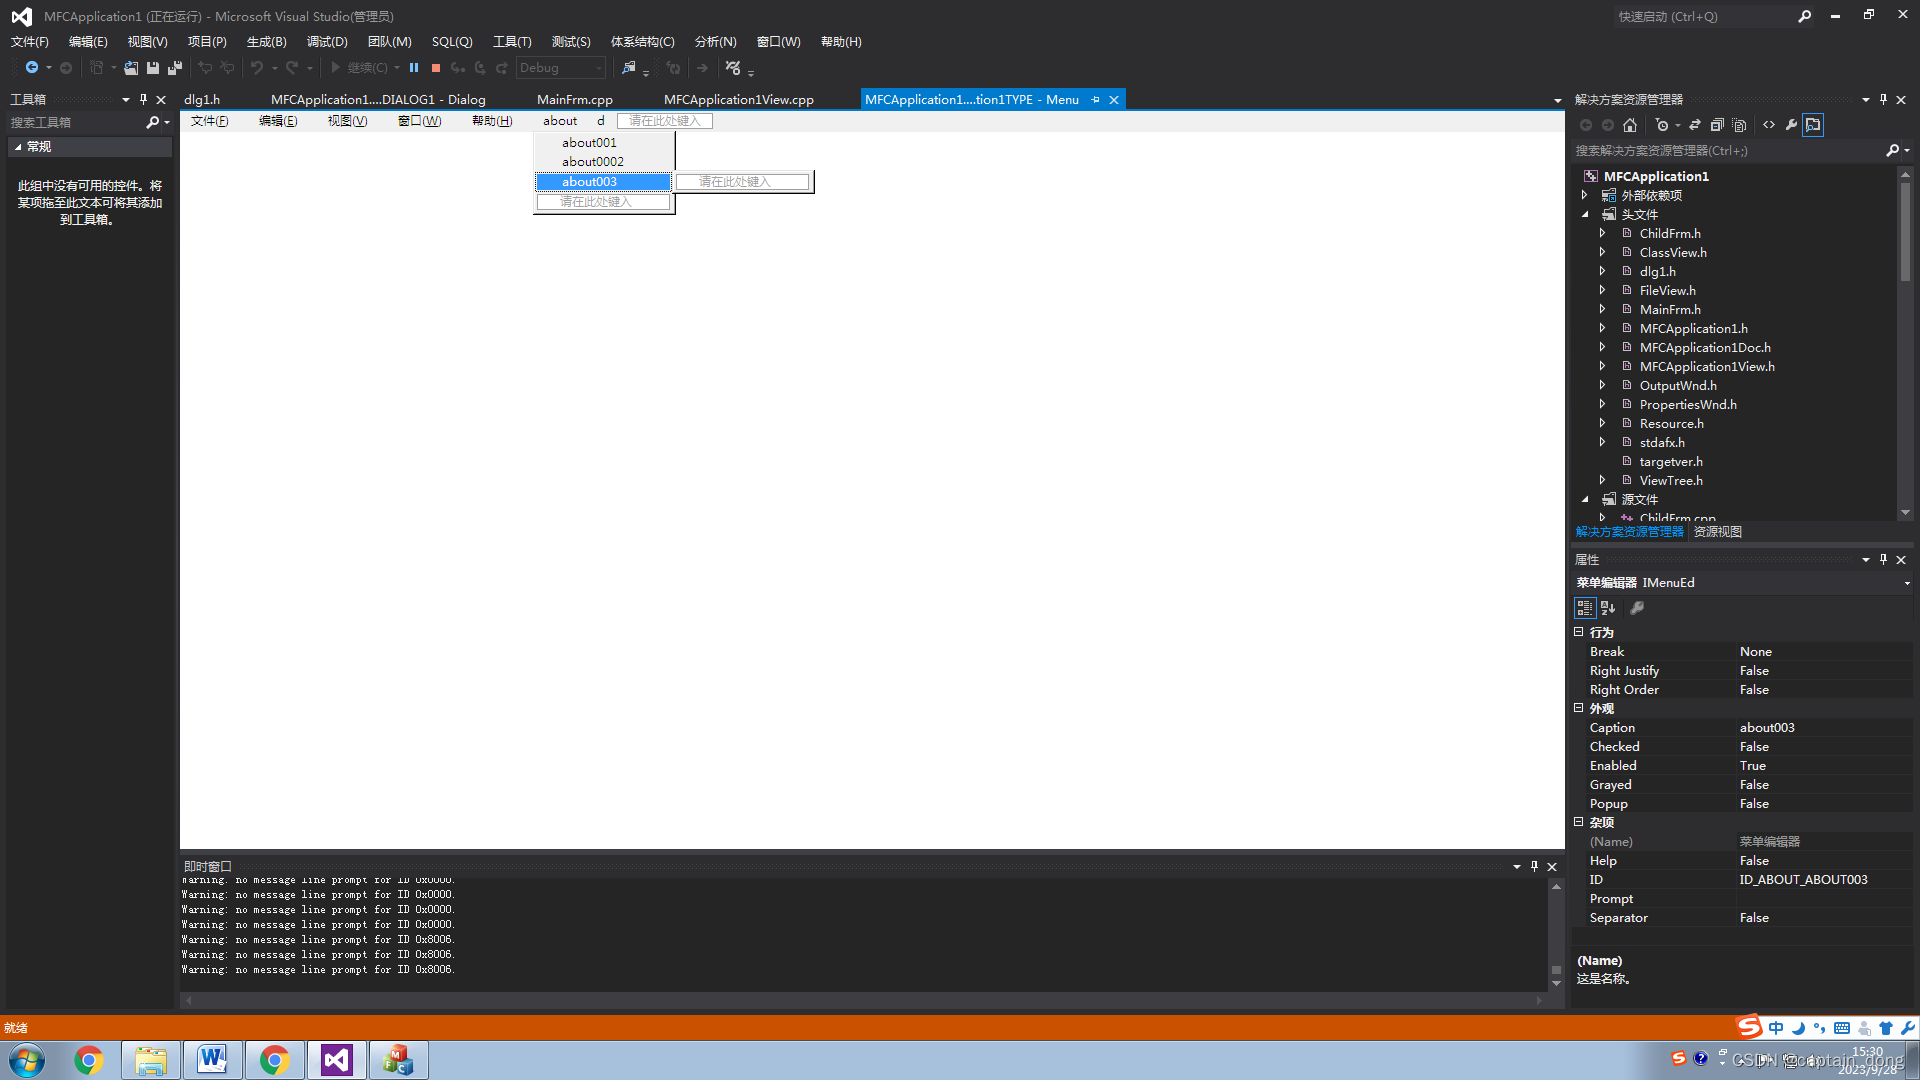This screenshot has width=1920, height=1080.
Task: Click the MainFrm.cpp tab
Action: pyautogui.click(x=575, y=99)
